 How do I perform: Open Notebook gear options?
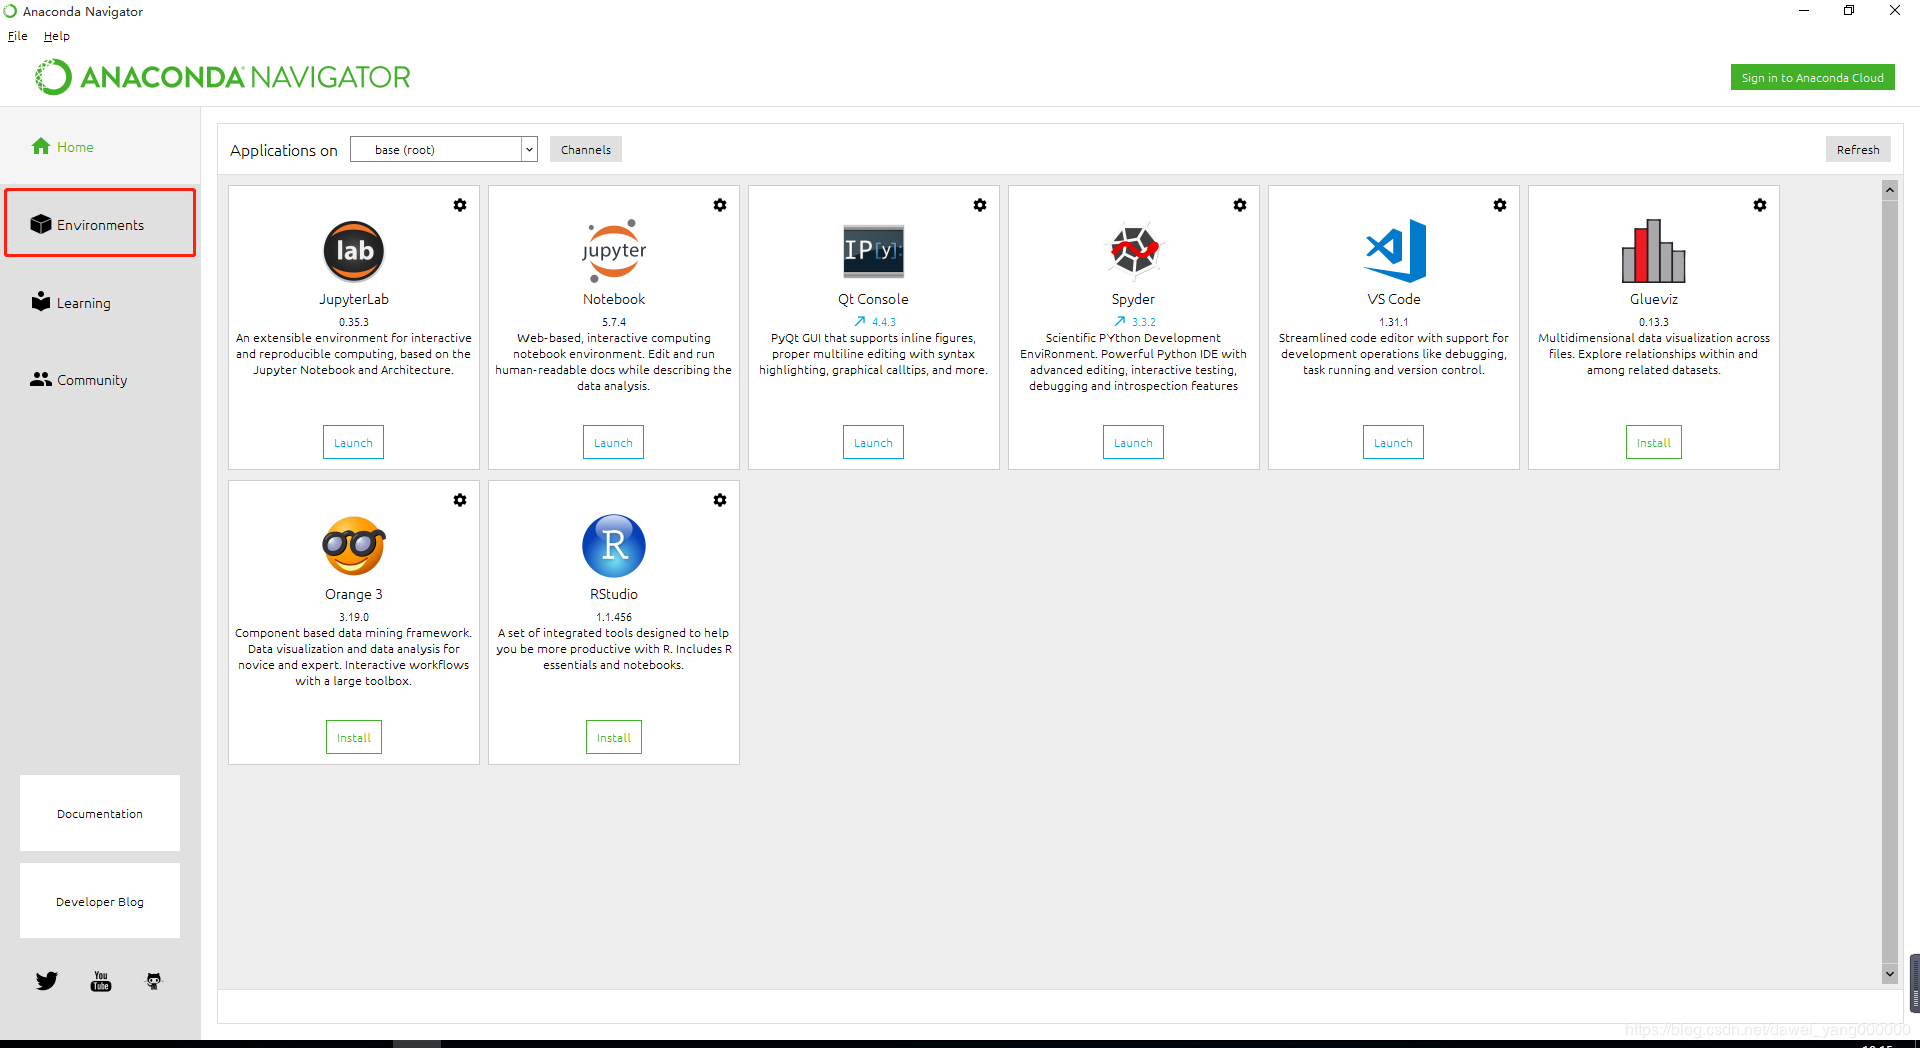[720, 205]
